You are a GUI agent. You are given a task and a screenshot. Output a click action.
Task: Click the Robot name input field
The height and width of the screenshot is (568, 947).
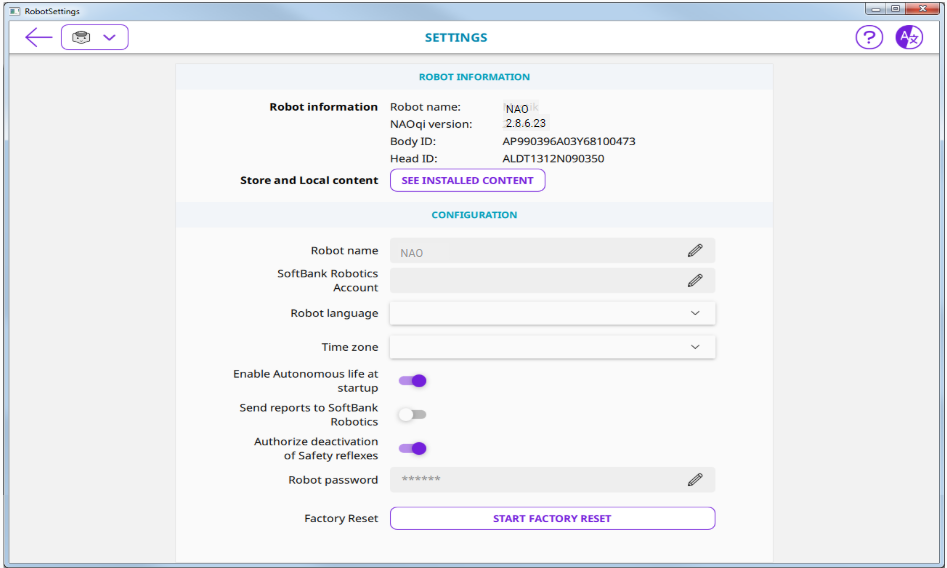[x=535, y=252]
